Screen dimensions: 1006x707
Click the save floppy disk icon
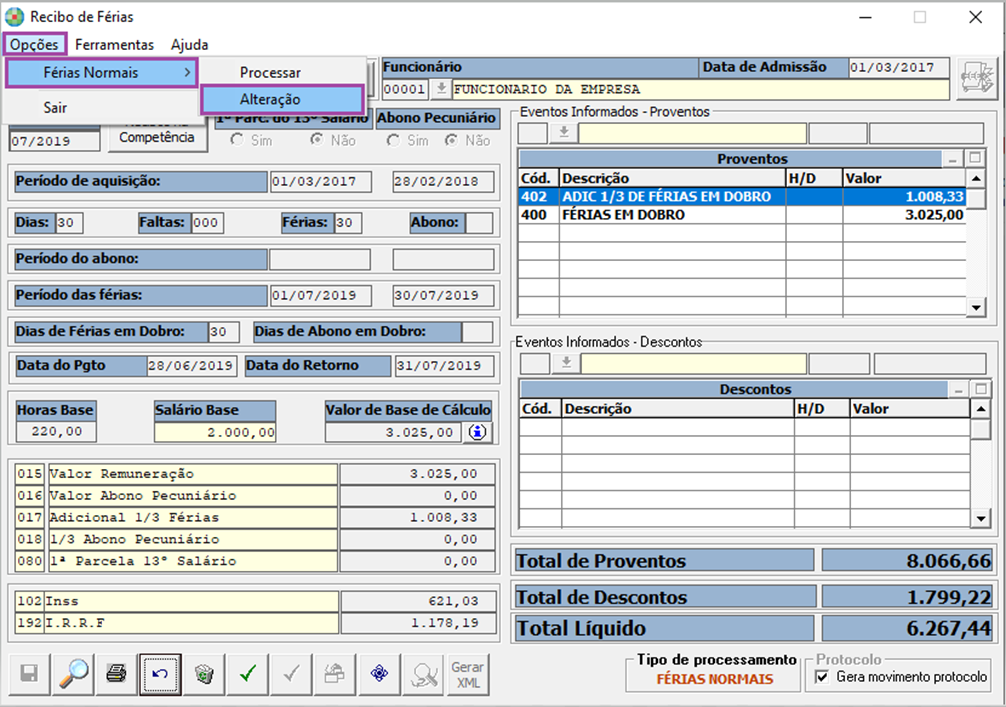coord(29,674)
